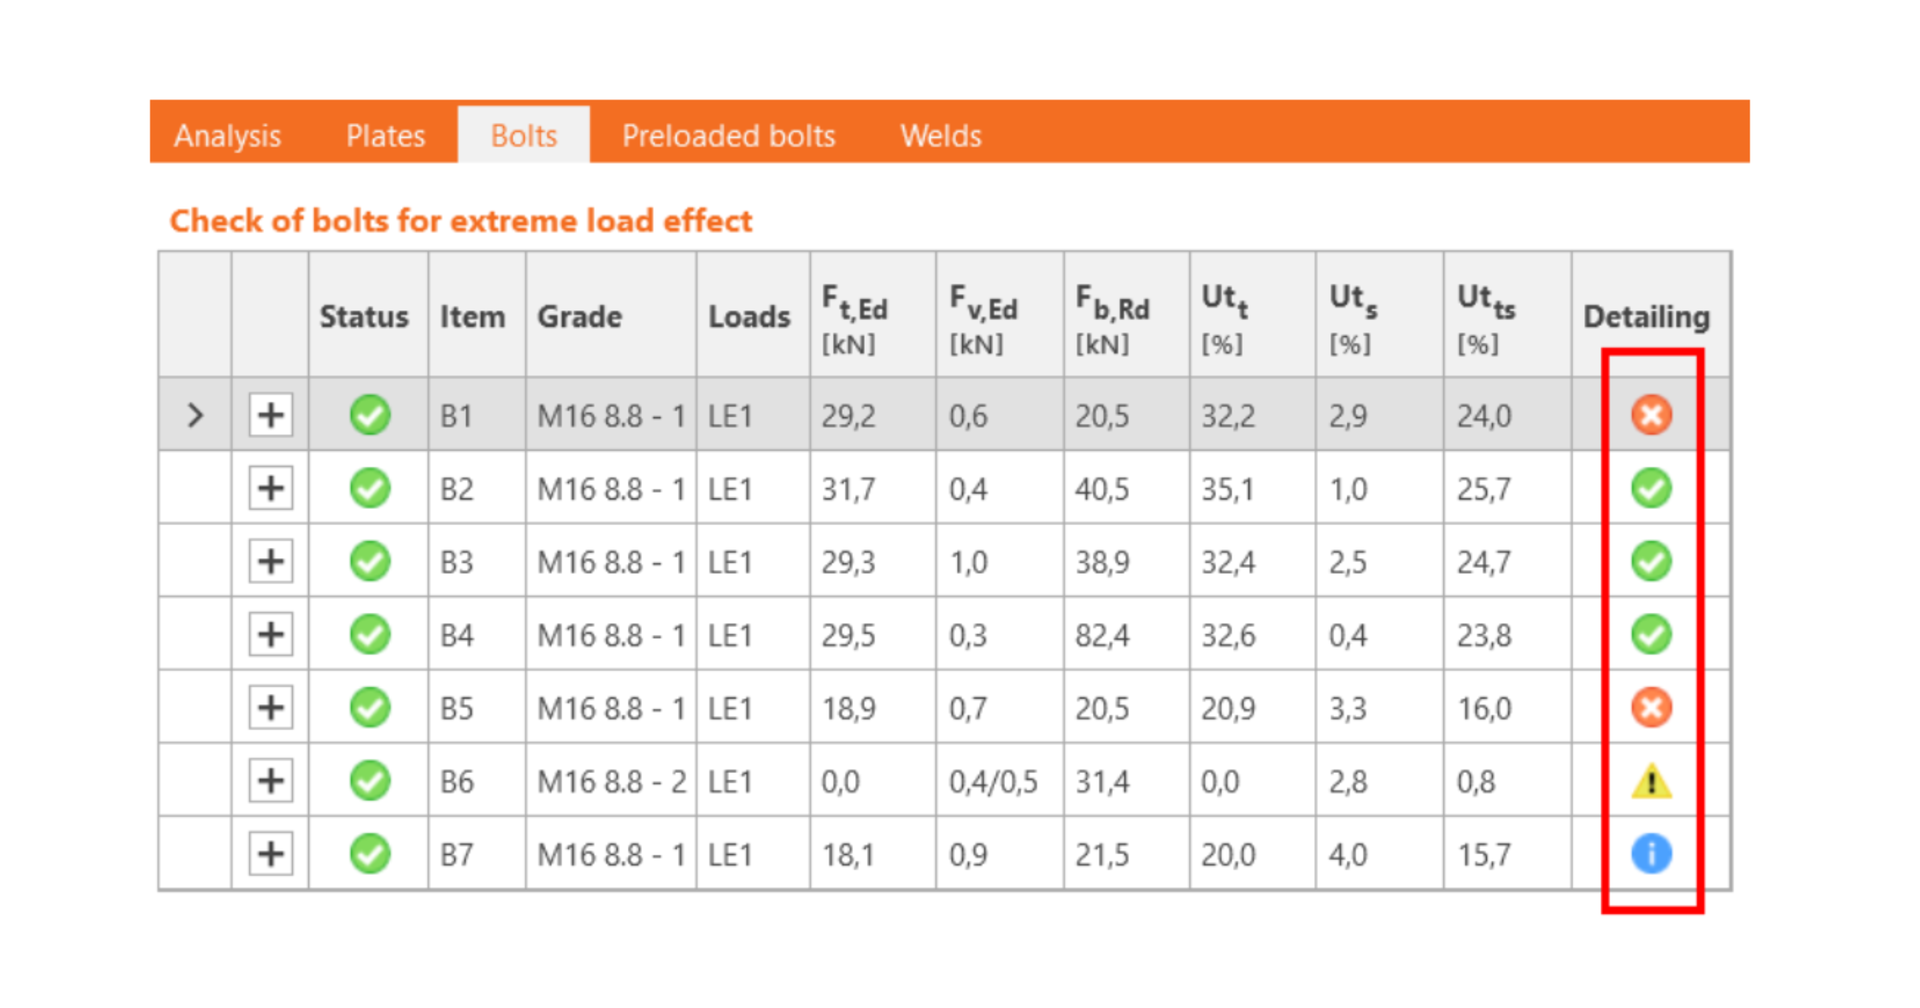Viewport: 1920px width, 1008px height.
Task: Click the green status icon for bolt B1
Action: (370, 415)
